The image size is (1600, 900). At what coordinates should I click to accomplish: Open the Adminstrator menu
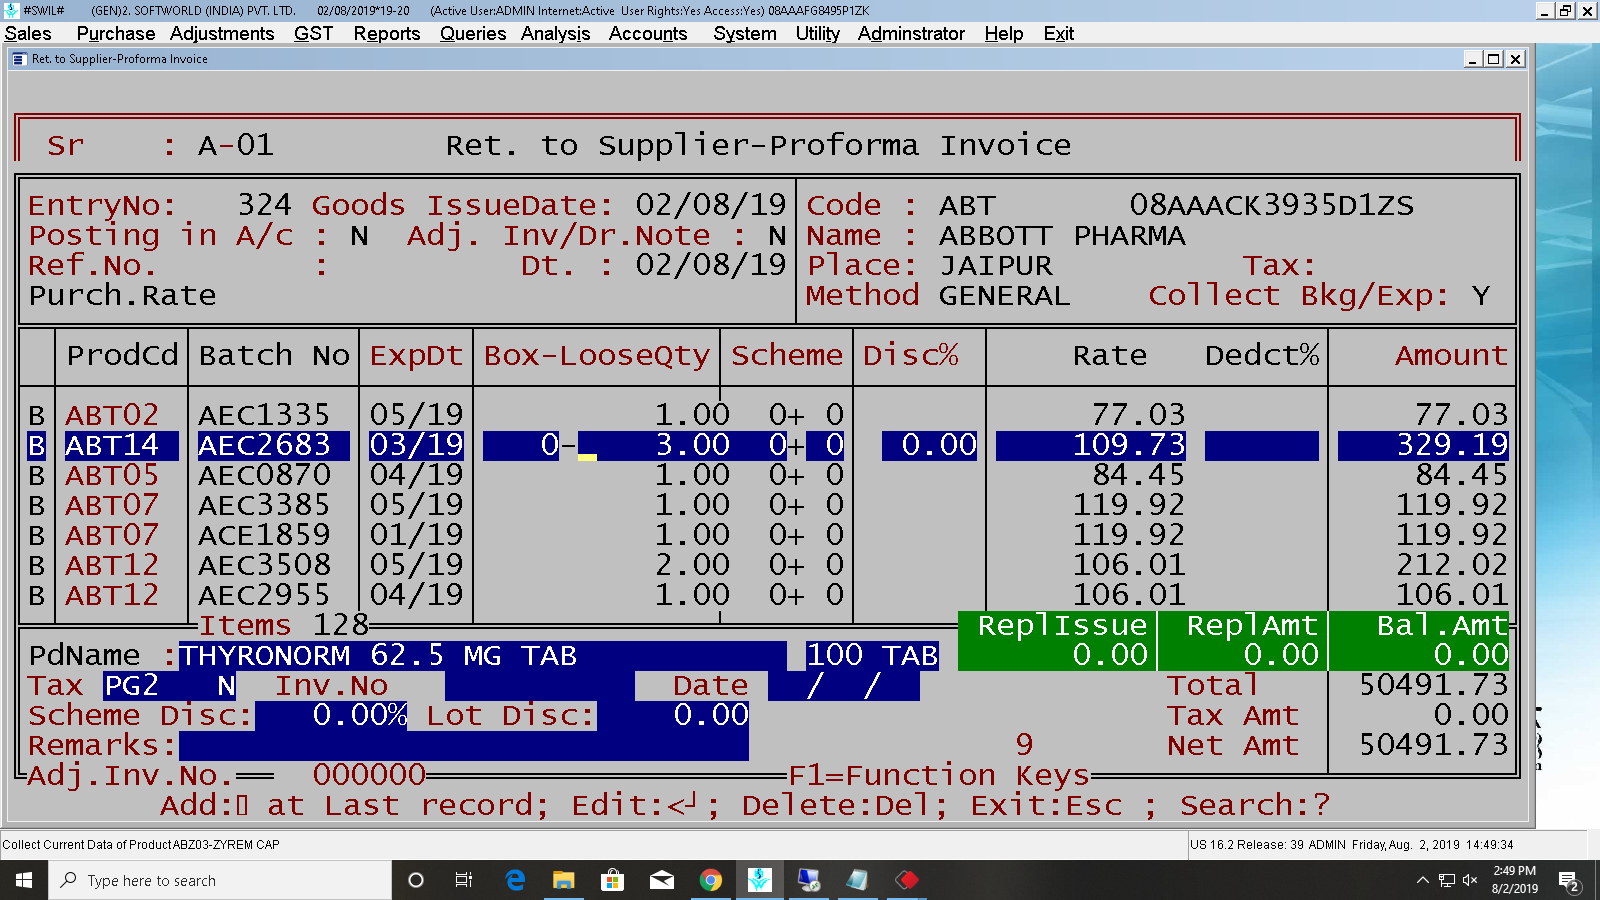pos(911,33)
